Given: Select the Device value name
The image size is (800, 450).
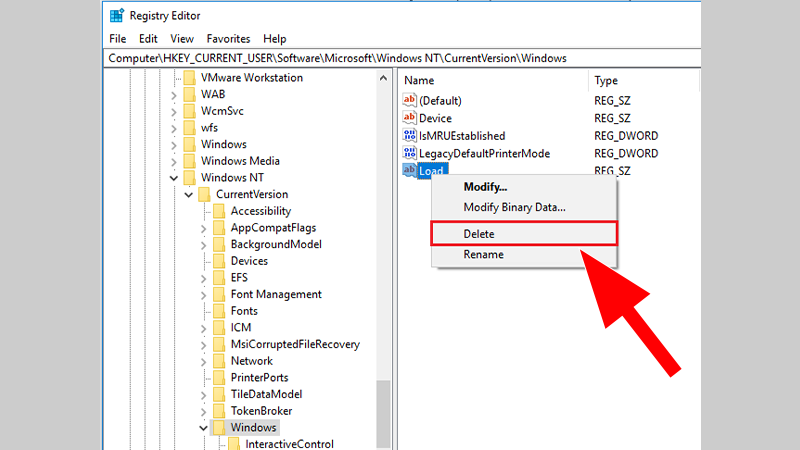Looking at the screenshot, I should [x=435, y=118].
